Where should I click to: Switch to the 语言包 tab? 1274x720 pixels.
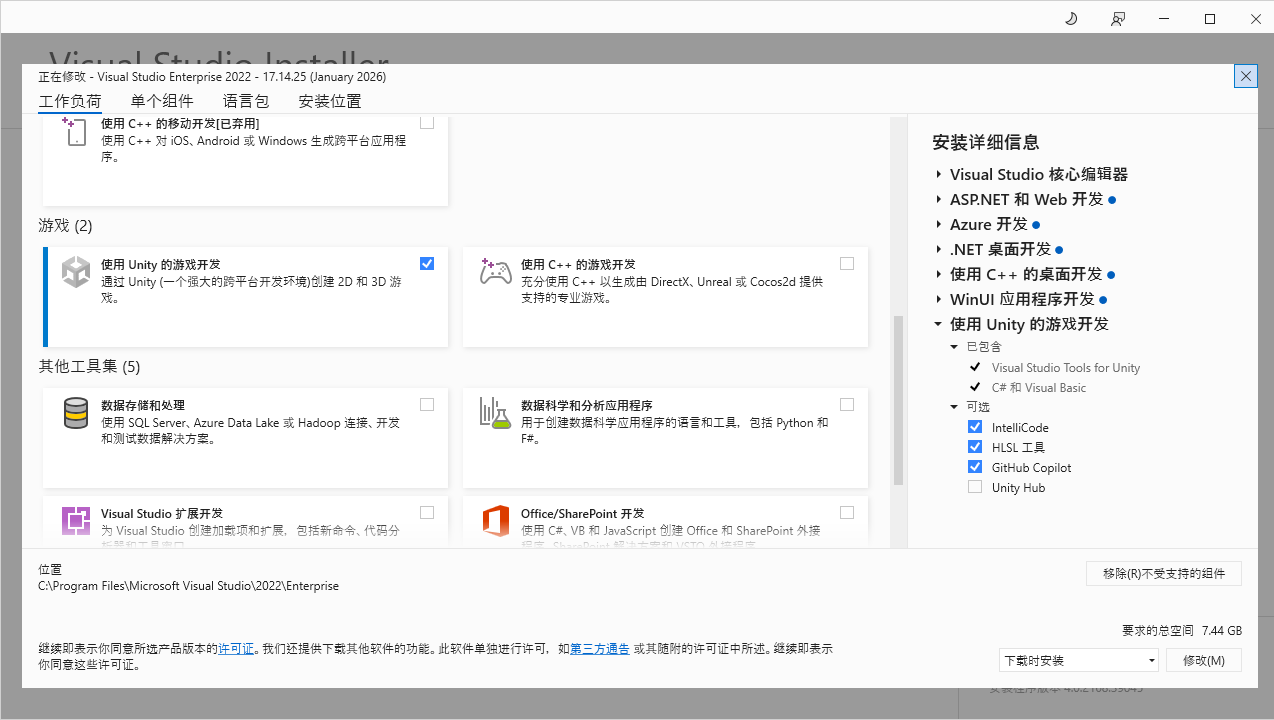coord(246,101)
